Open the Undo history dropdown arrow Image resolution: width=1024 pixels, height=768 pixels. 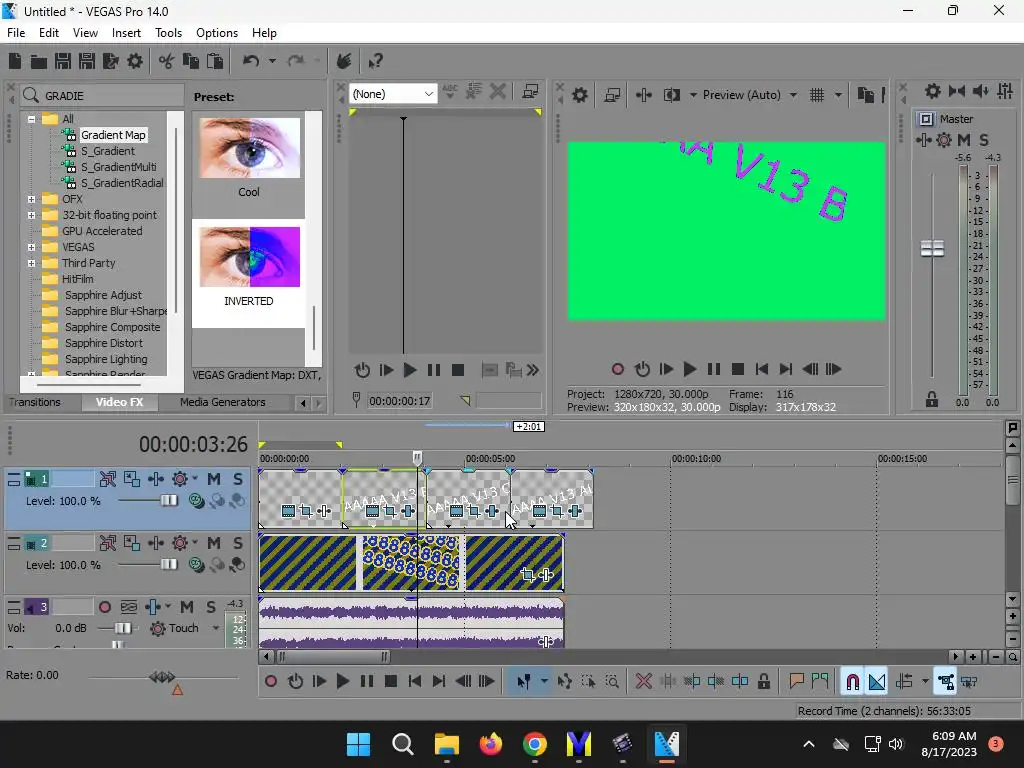point(272,61)
